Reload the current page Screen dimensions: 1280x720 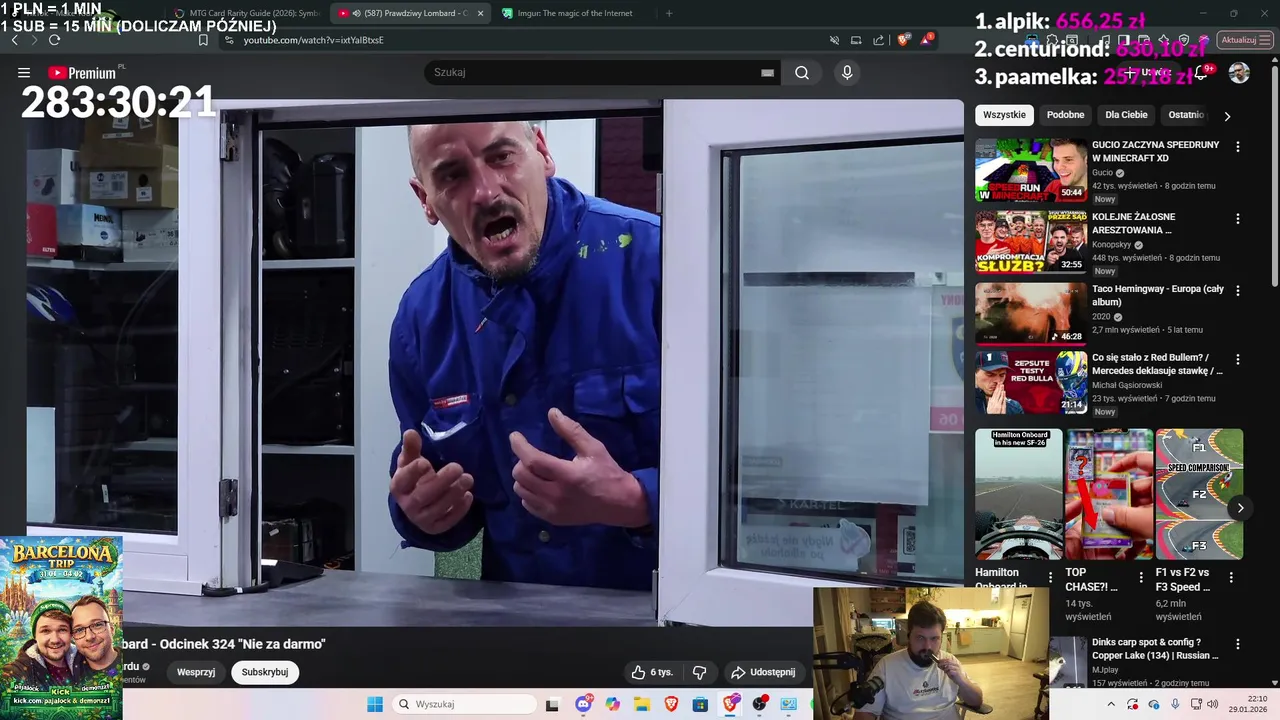[54, 40]
